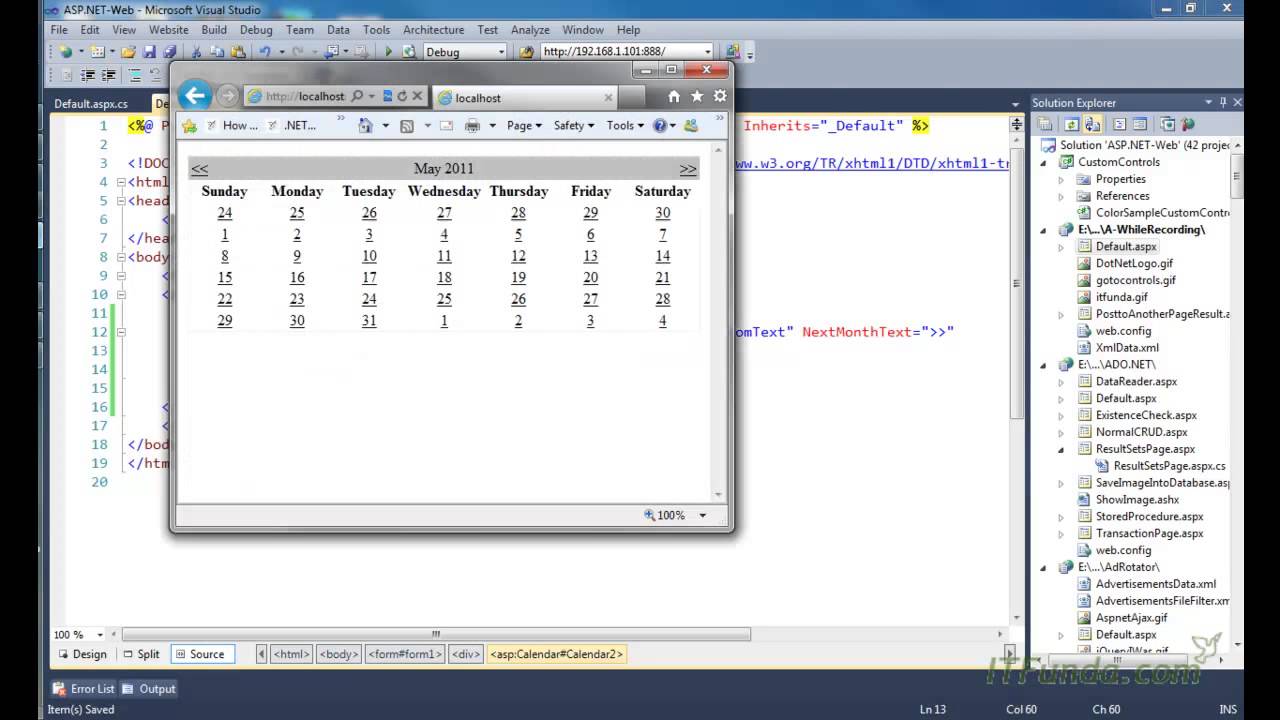Image resolution: width=1280 pixels, height=720 pixels.
Task: Select the localhost browser tab
Action: click(526, 97)
